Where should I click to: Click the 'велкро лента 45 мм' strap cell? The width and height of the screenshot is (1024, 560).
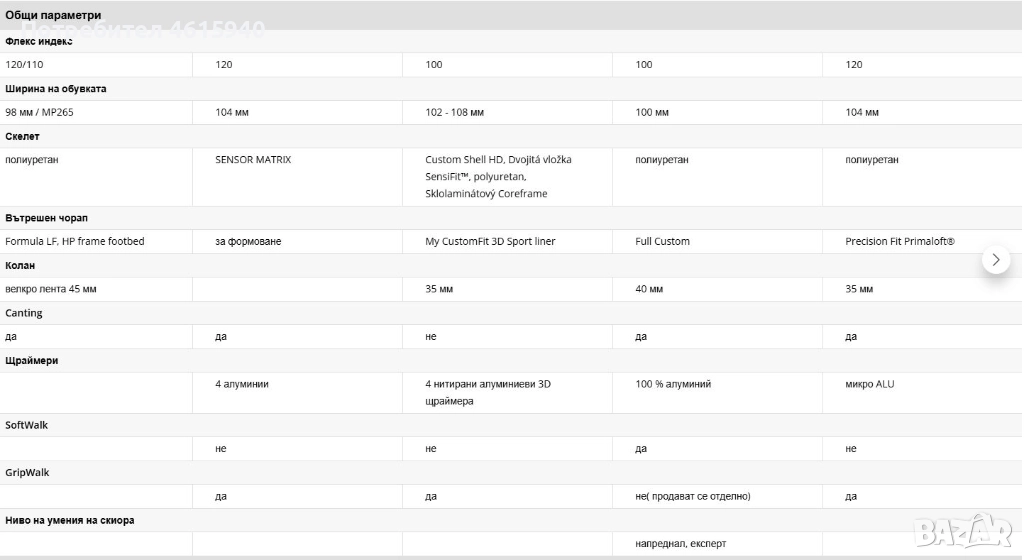click(51, 289)
